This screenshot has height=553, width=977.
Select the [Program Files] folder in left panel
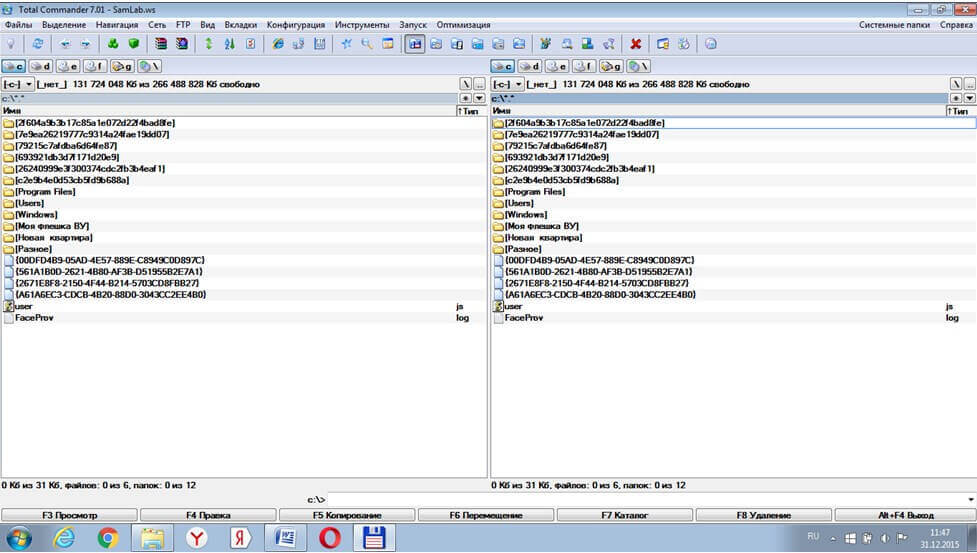pos(45,191)
